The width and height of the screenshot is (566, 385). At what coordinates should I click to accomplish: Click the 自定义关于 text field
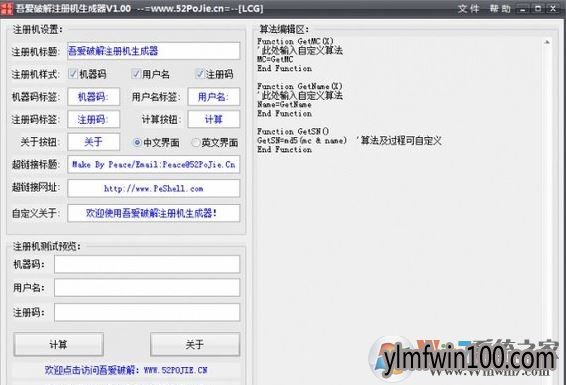pos(153,213)
